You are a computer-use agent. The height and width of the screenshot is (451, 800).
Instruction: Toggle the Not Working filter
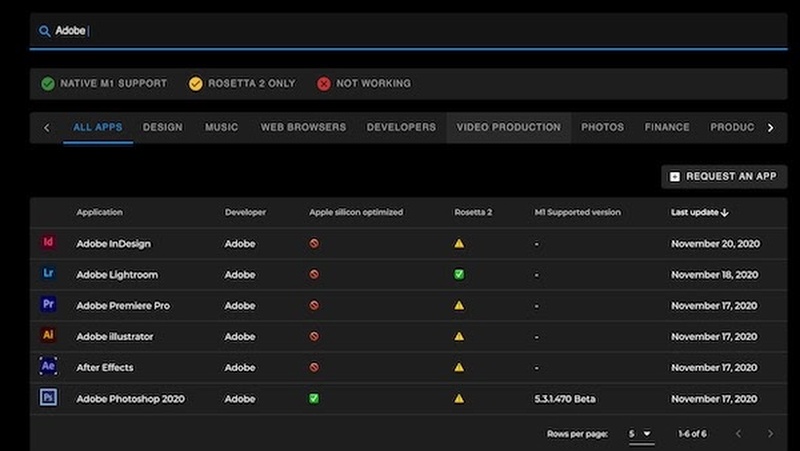coord(363,84)
